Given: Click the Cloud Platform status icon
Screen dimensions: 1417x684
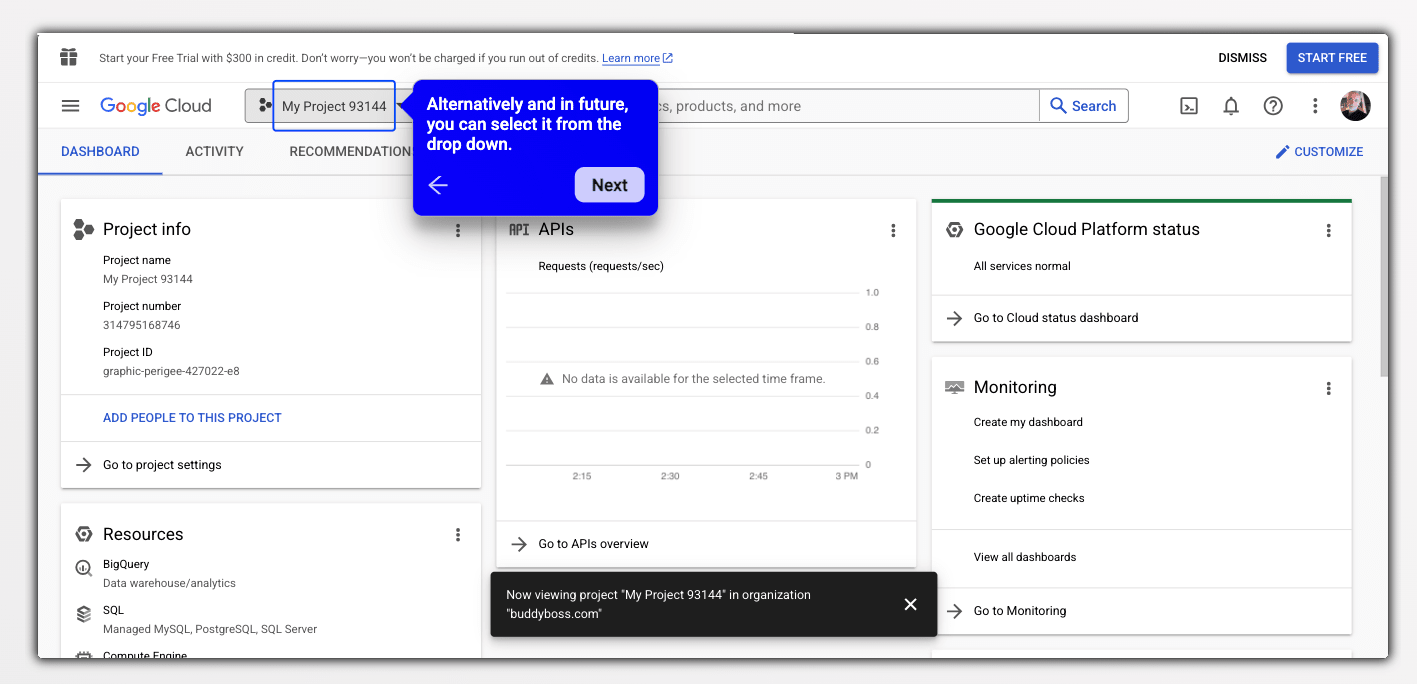Looking at the screenshot, I should point(954,229).
